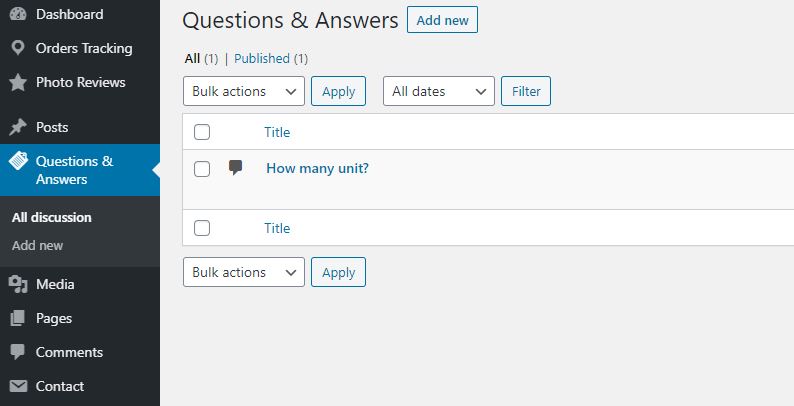Click the Comments speech bubble sidebar icon

(x=17, y=352)
